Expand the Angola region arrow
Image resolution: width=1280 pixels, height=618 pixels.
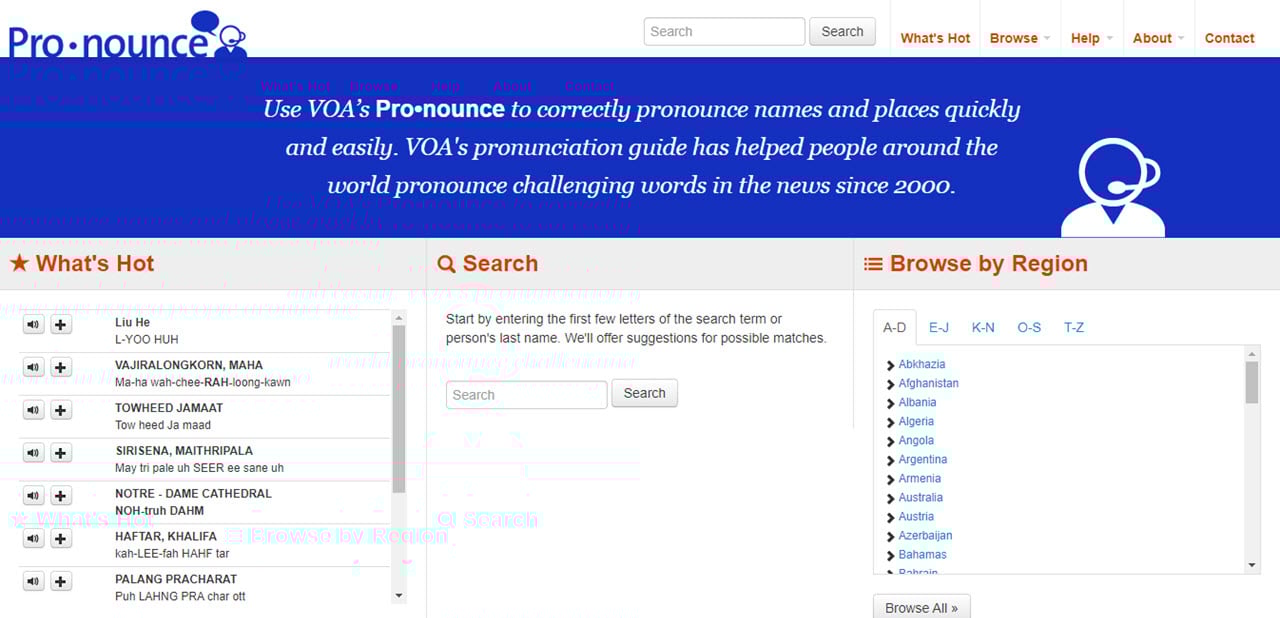(x=890, y=441)
